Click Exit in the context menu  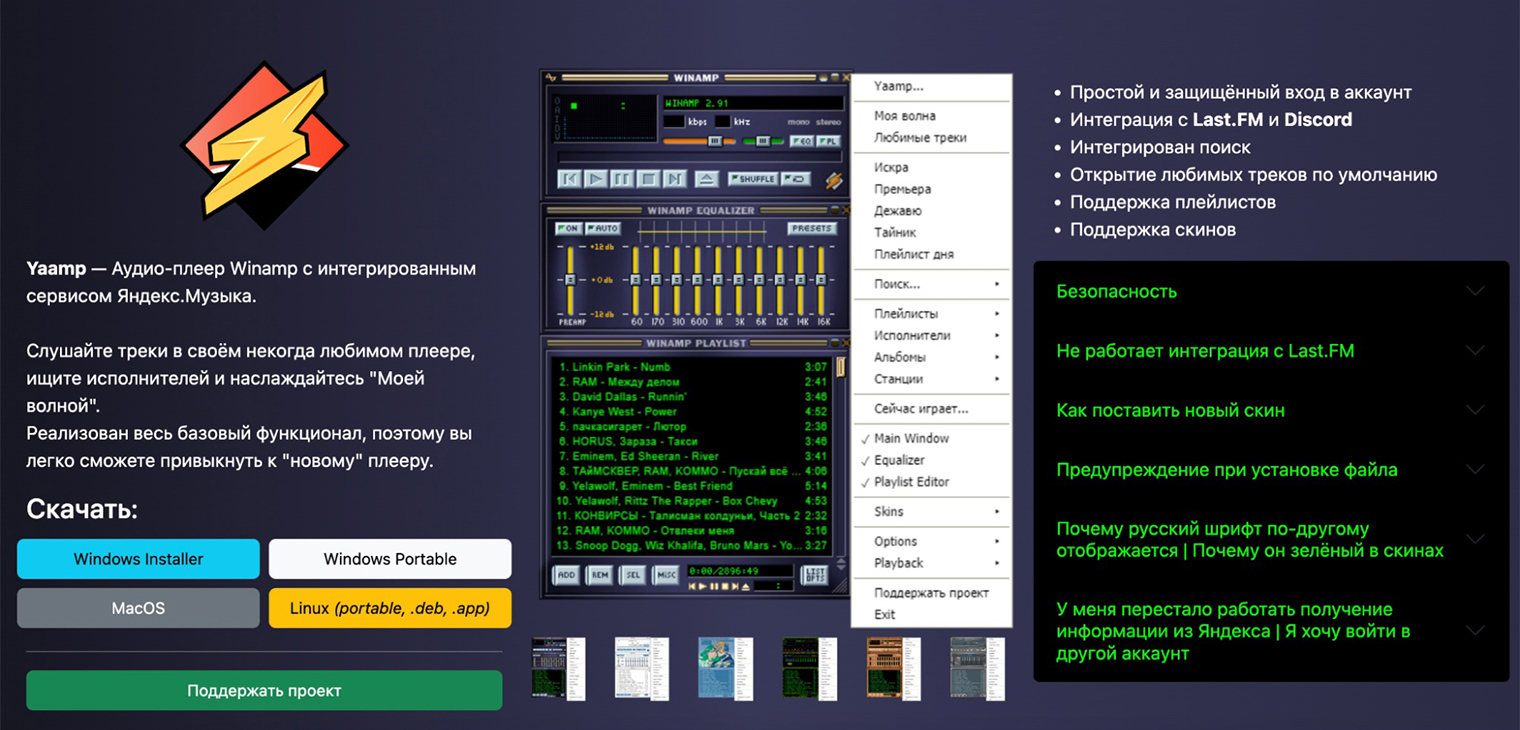point(931,614)
